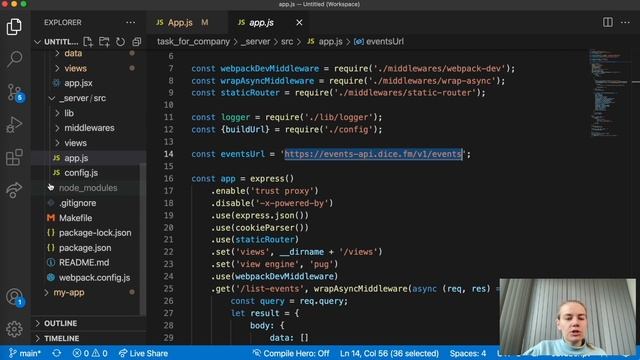Image resolution: width=640 pixels, height=360 pixels.
Task: Open Source Control view with 5 changes
Action: tap(15, 92)
